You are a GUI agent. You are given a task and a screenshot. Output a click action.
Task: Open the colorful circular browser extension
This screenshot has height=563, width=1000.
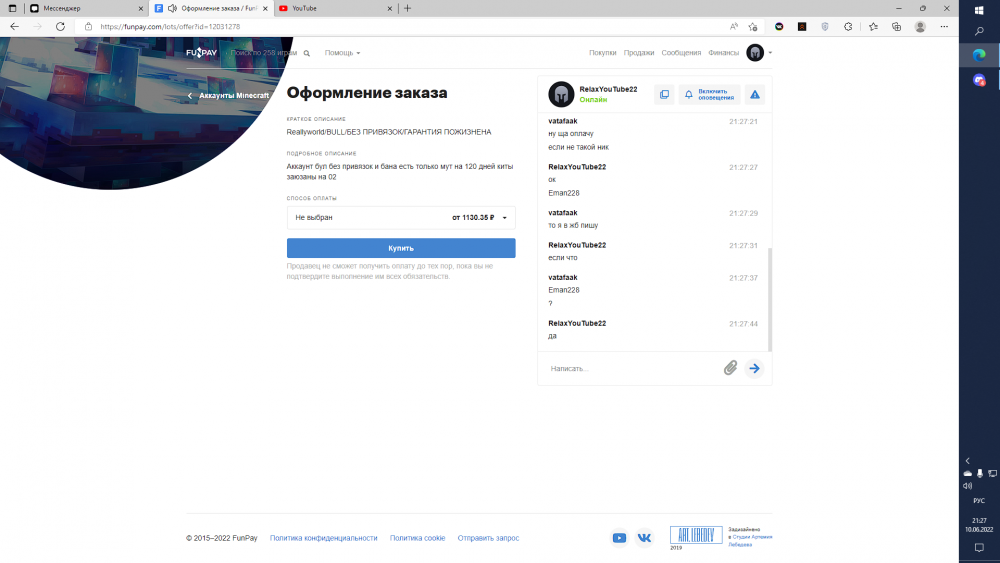pos(779,27)
